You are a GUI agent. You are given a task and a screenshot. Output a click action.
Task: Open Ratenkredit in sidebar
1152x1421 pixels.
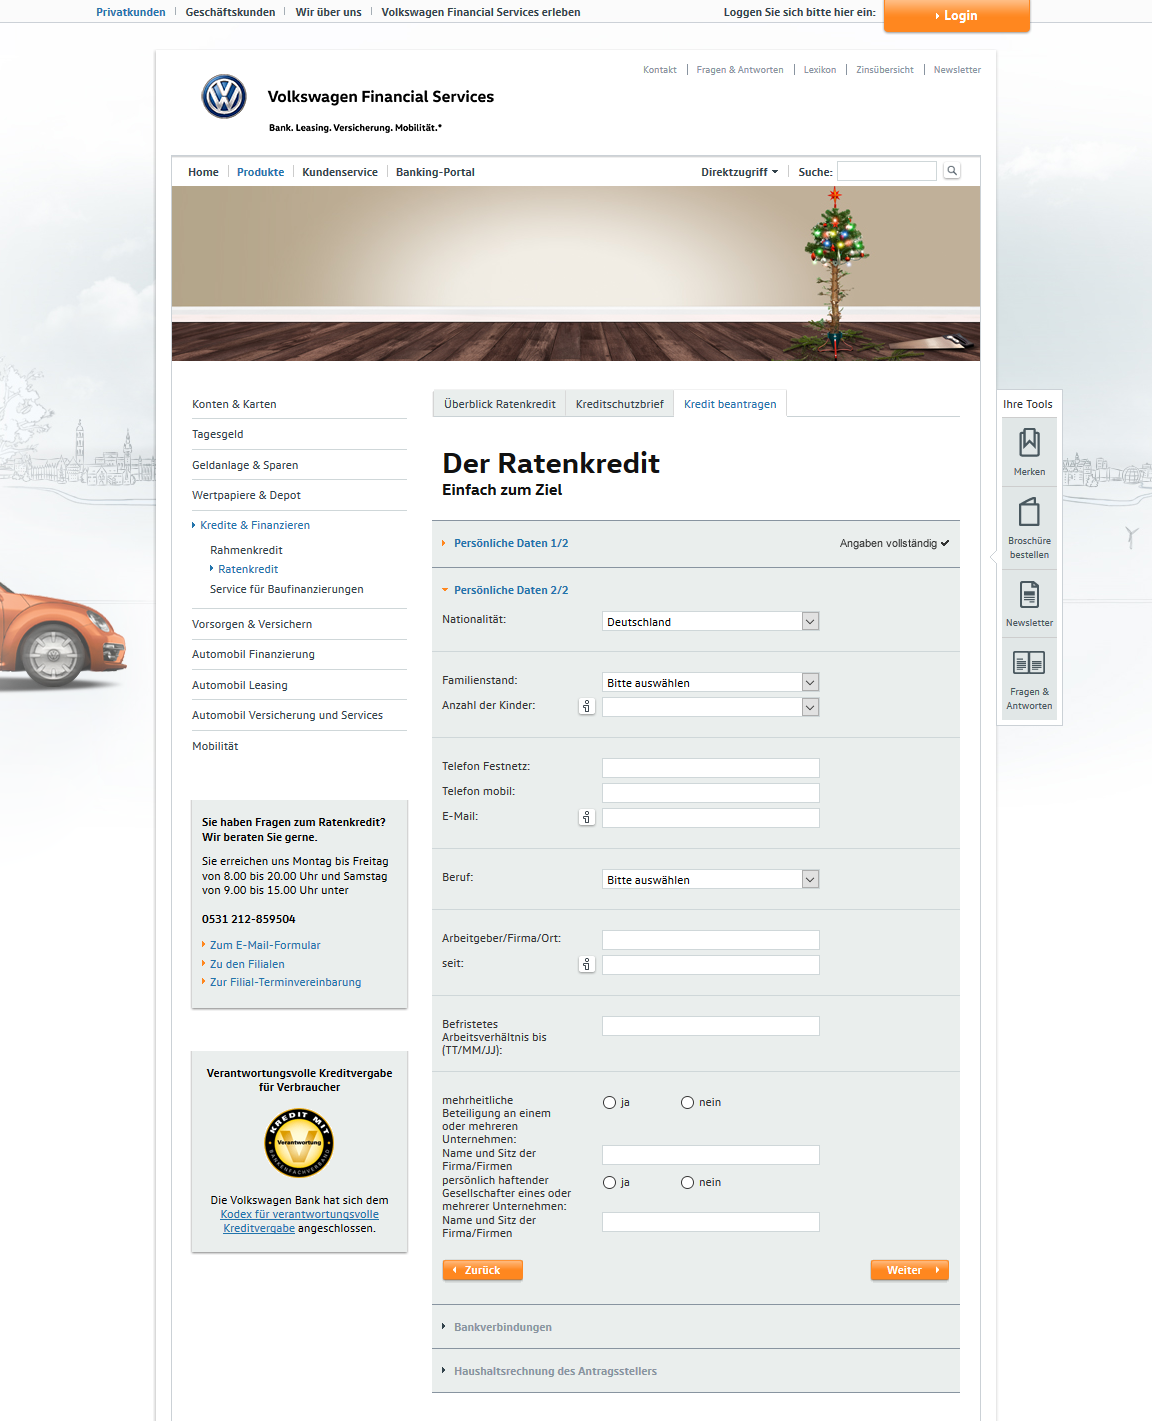tap(248, 569)
